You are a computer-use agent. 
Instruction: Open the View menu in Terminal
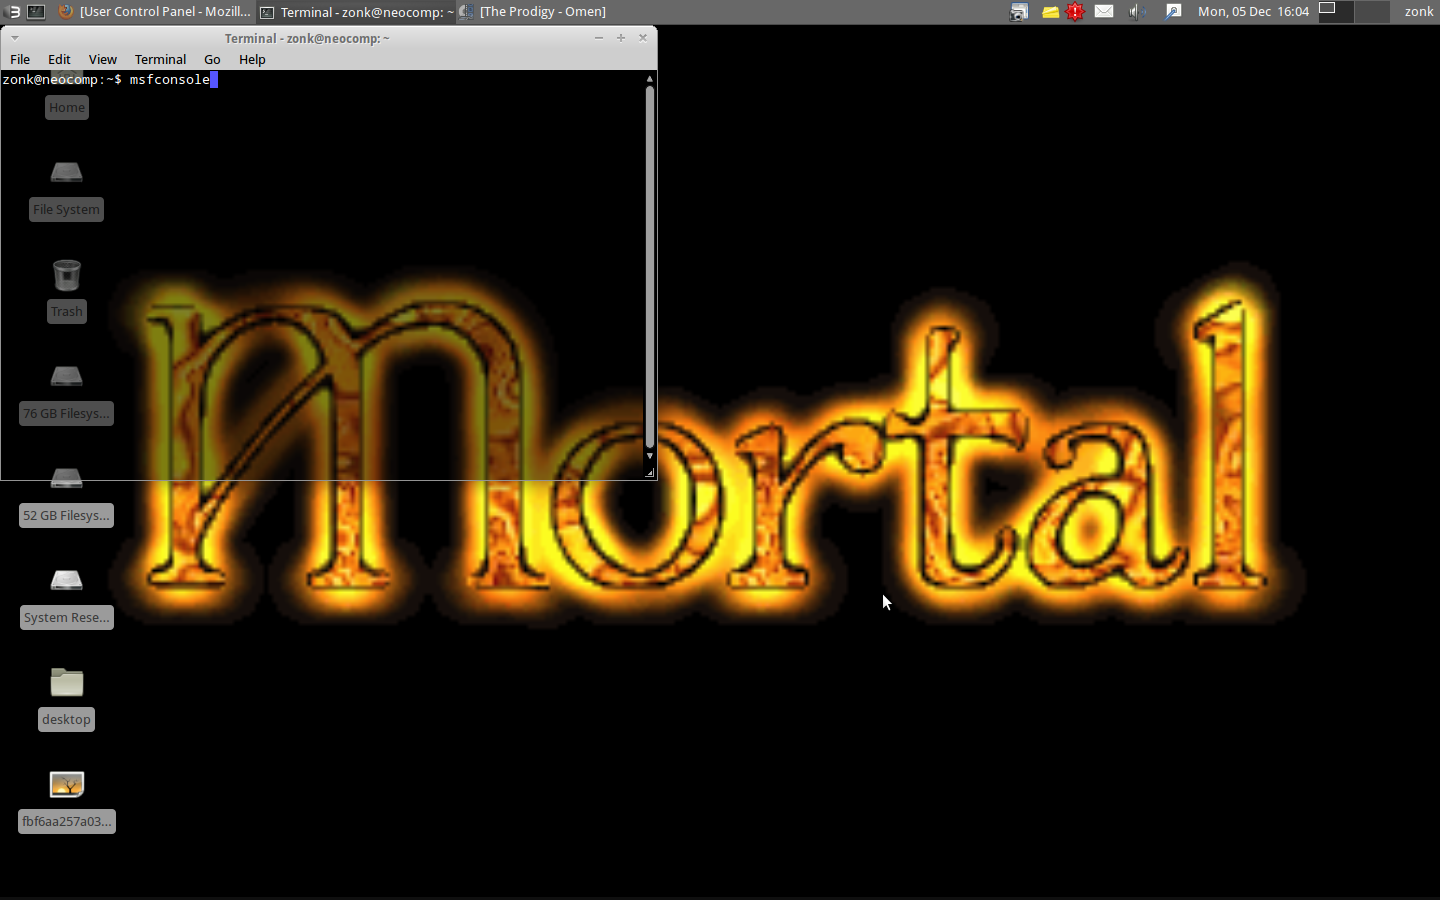102,60
